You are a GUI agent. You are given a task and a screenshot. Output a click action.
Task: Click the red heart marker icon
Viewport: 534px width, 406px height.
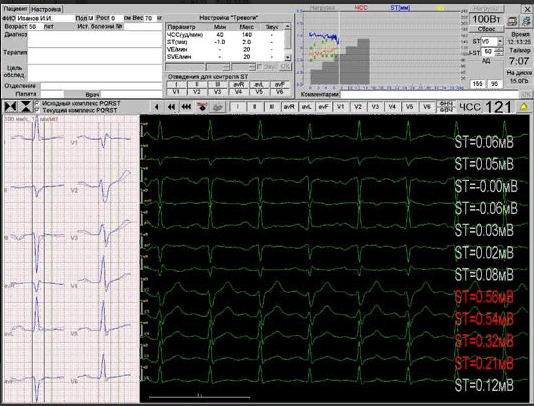pos(202,107)
